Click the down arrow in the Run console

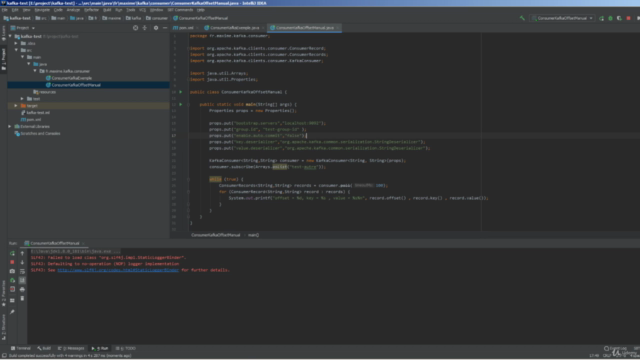click(x=22, y=262)
